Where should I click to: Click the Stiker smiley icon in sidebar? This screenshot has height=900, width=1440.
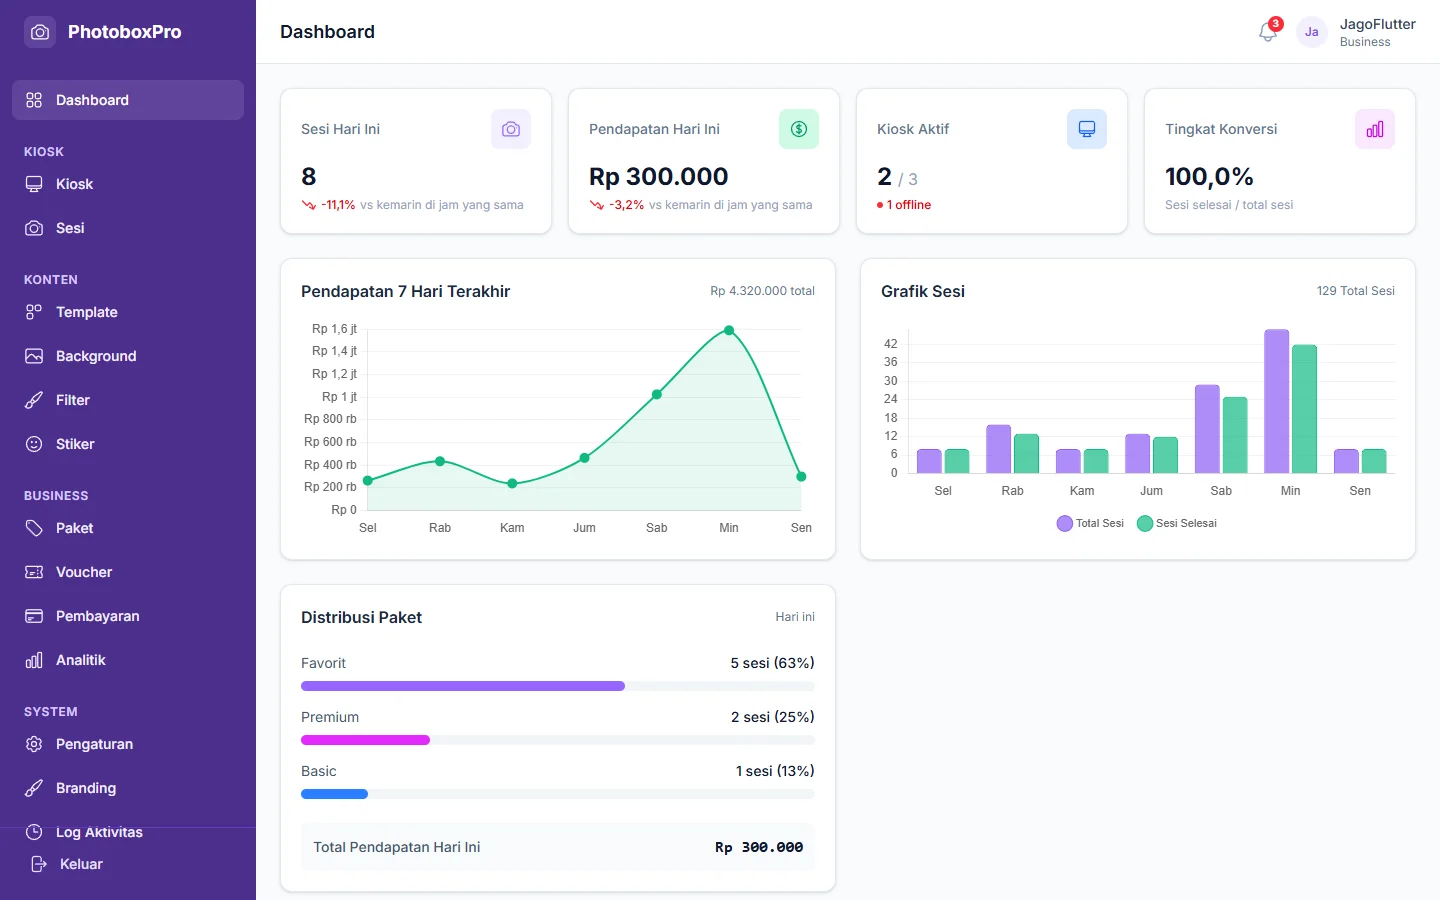point(34,444)
